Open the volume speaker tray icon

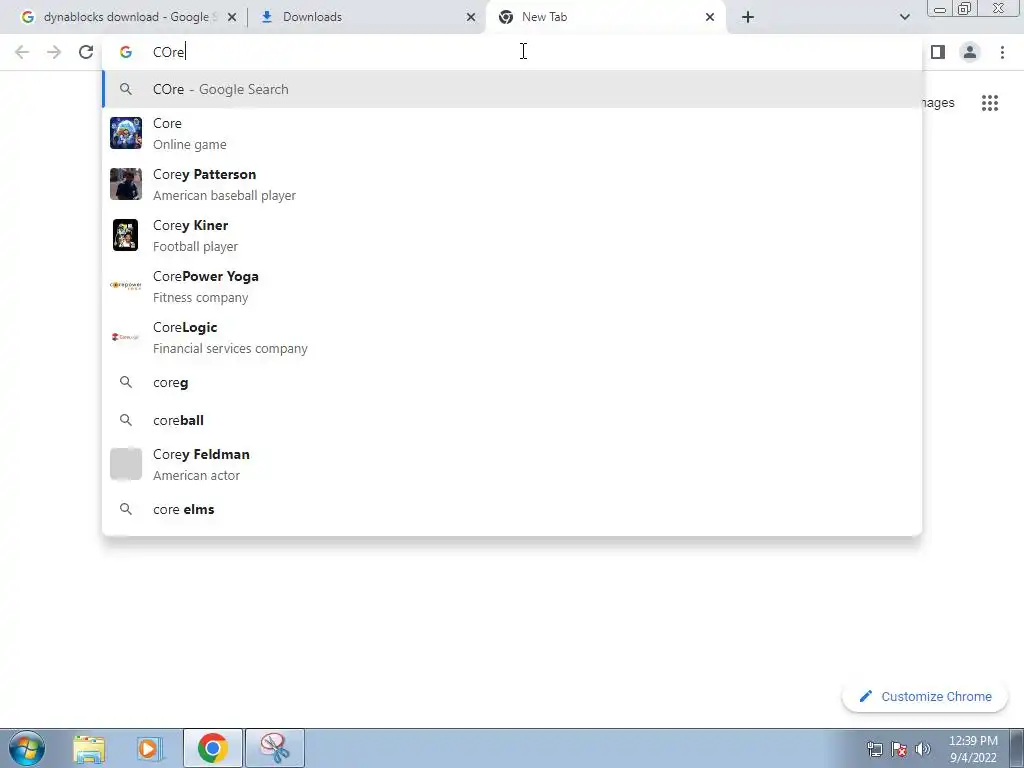click(x=923, y=749)
